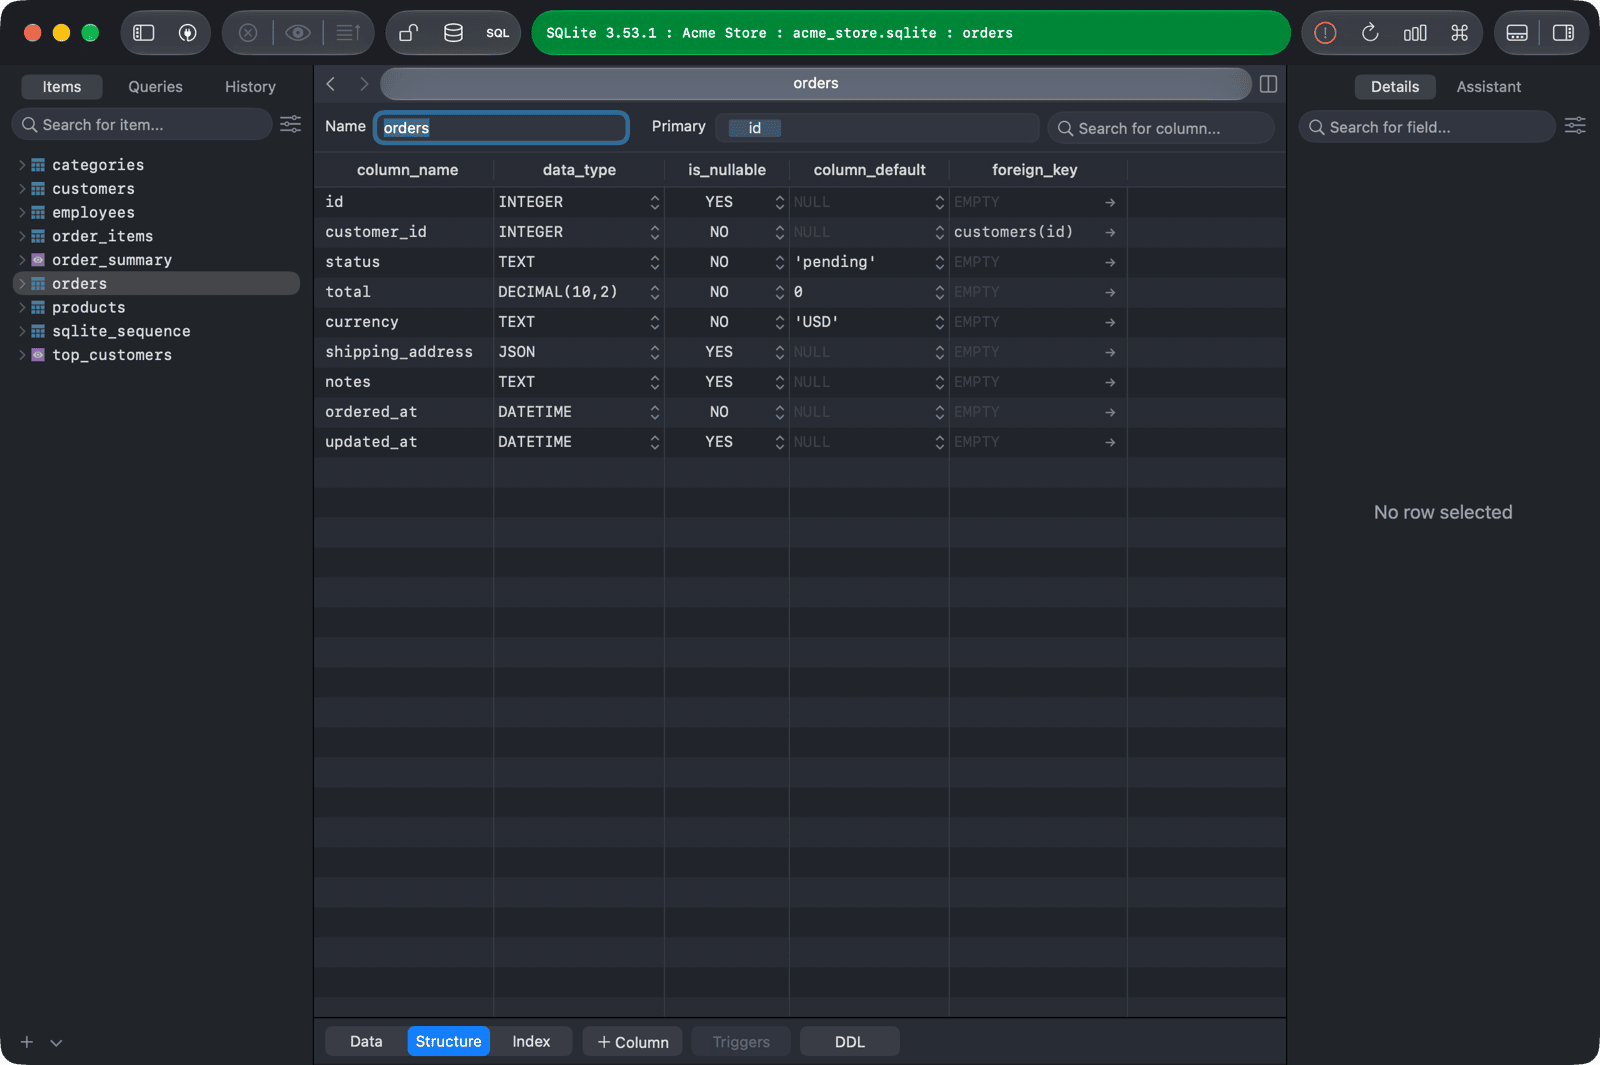Open the bar chart metrics icon
Screen dimensions: 1600x1065
pos(1415,33)
